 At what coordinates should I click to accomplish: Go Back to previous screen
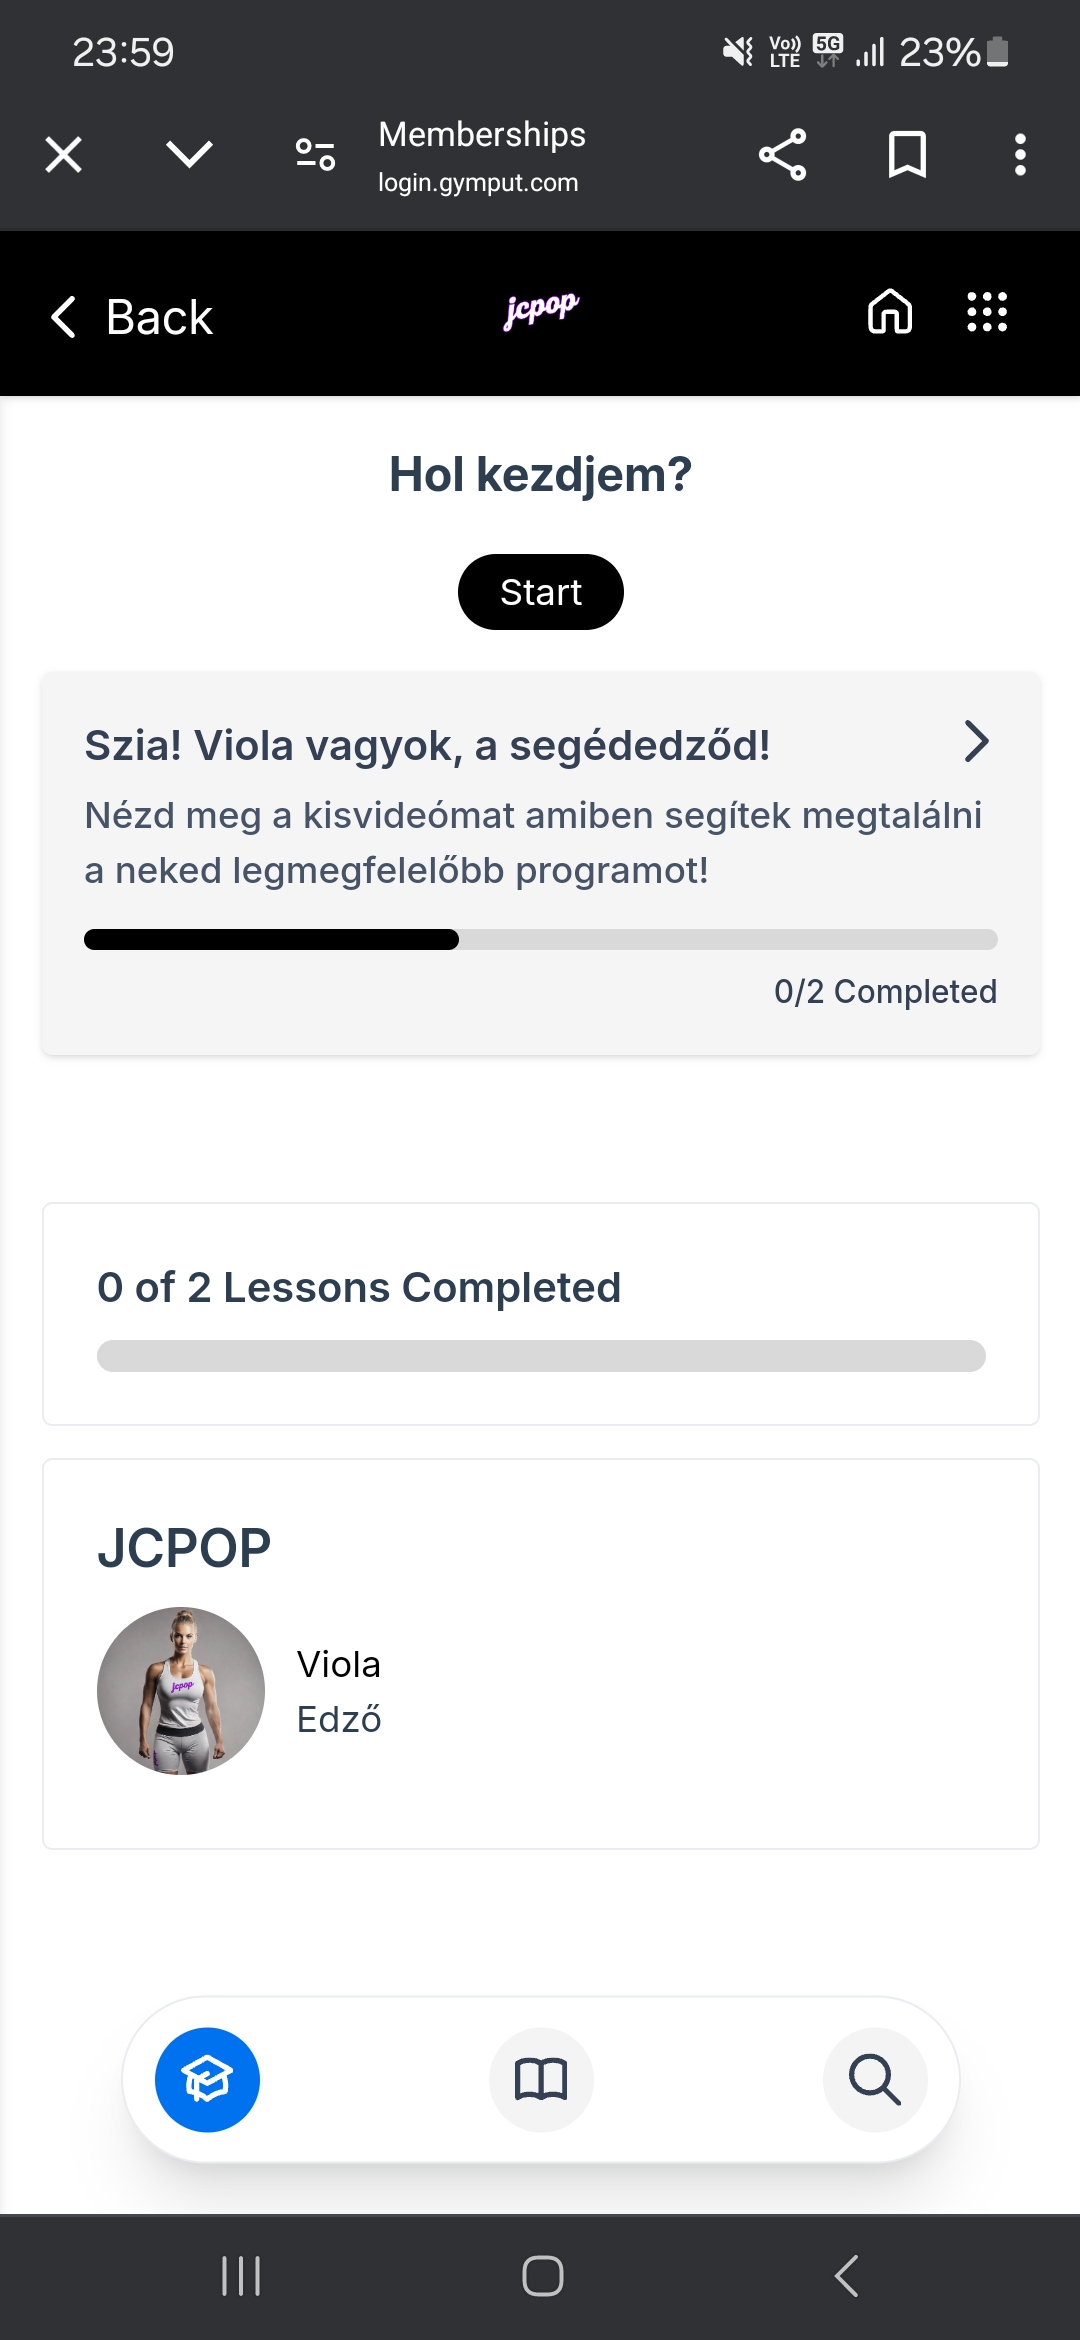point(131,317)
